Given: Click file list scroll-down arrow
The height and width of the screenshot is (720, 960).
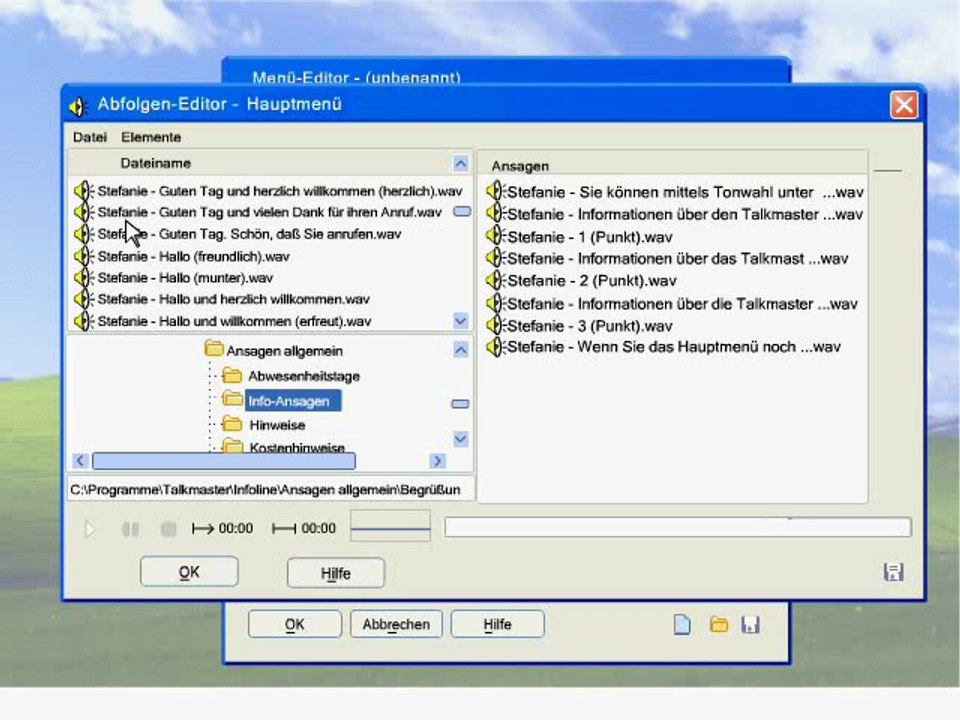Looking at the screenshot, I should click(460, 320).
